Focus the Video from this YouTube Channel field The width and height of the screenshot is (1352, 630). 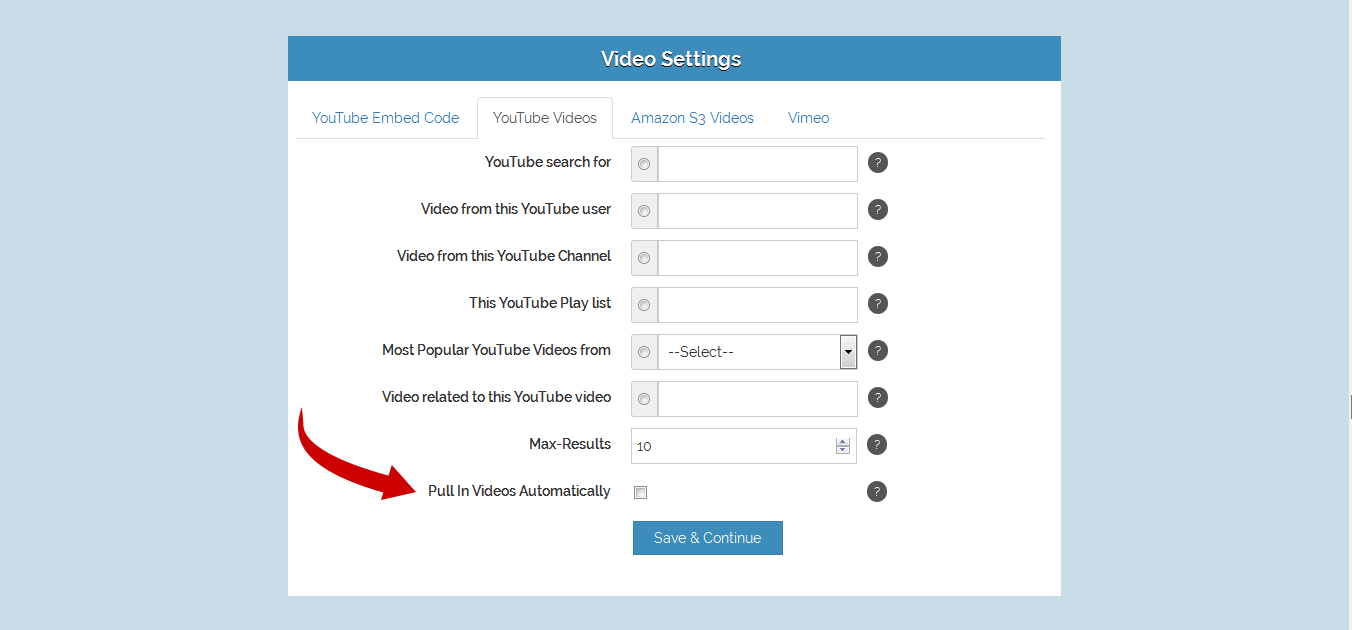click(x=757, y=258)
